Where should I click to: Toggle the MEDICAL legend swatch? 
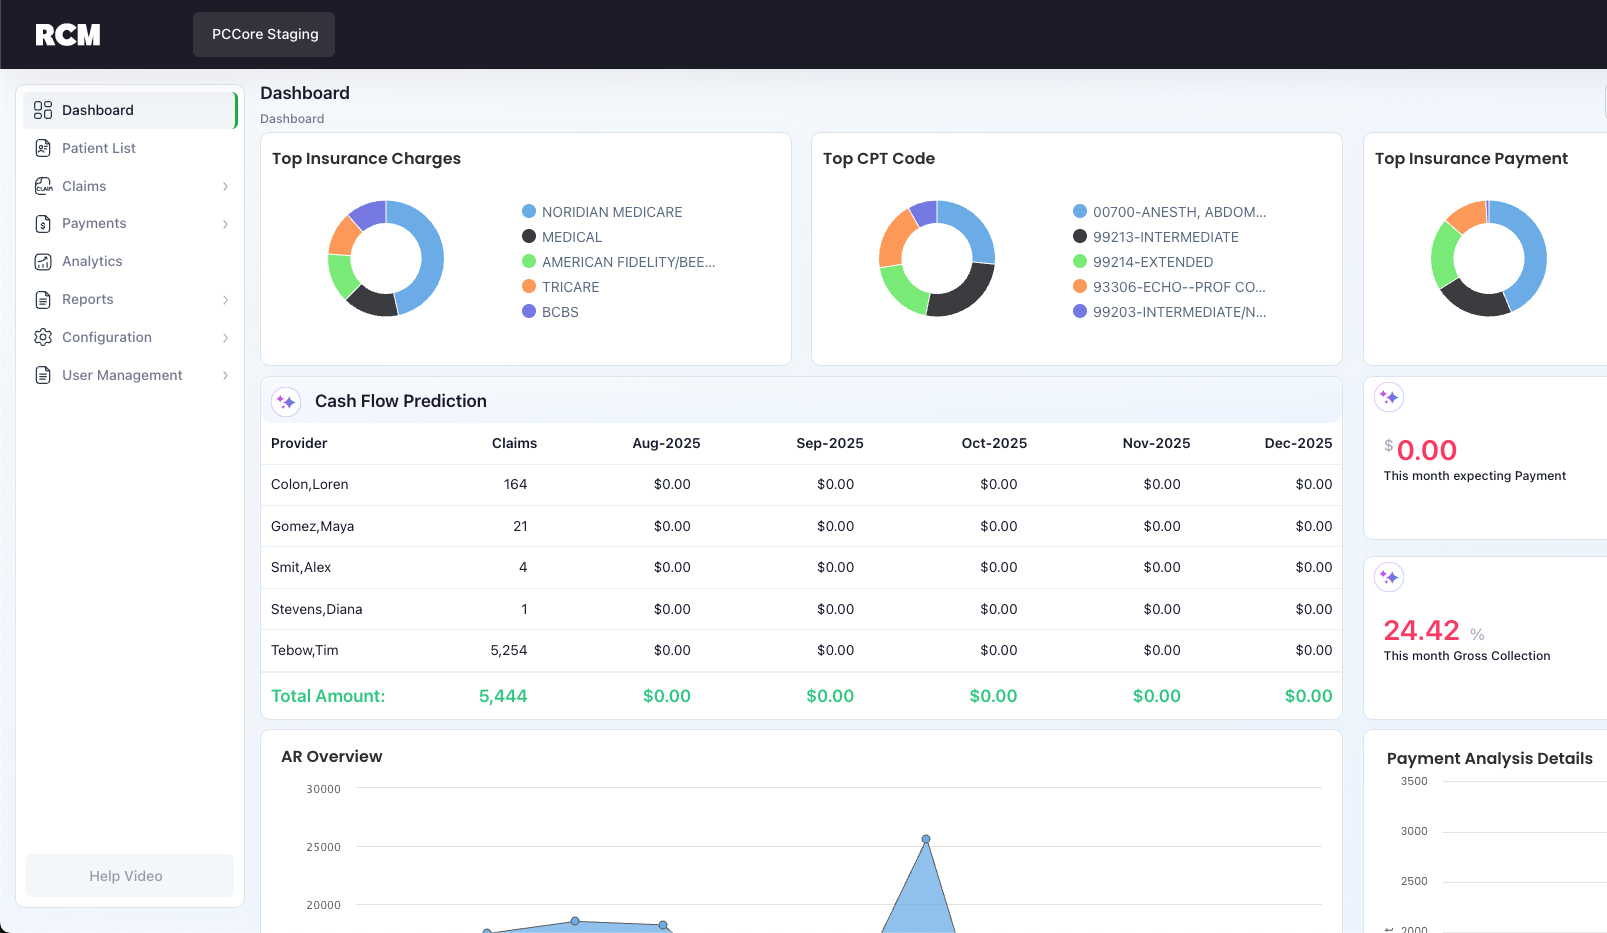click(x=529, y=236)
